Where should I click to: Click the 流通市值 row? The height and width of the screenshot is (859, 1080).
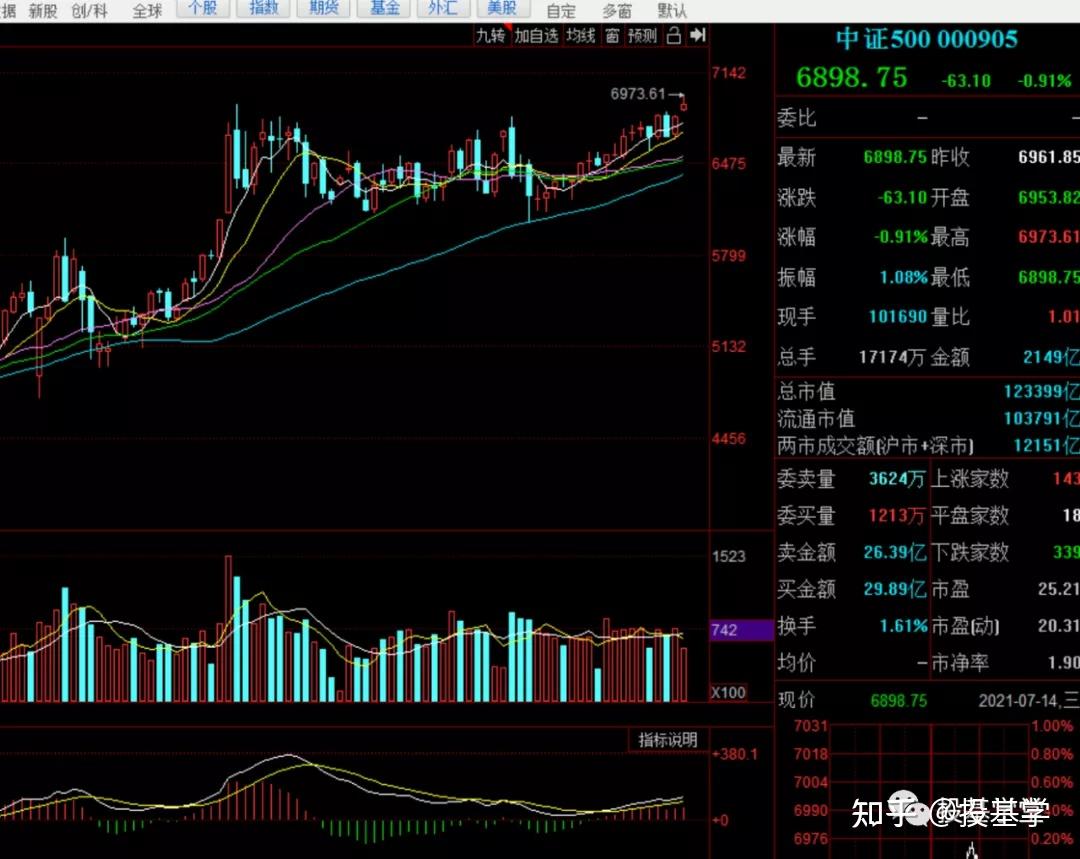click(927, 418)
